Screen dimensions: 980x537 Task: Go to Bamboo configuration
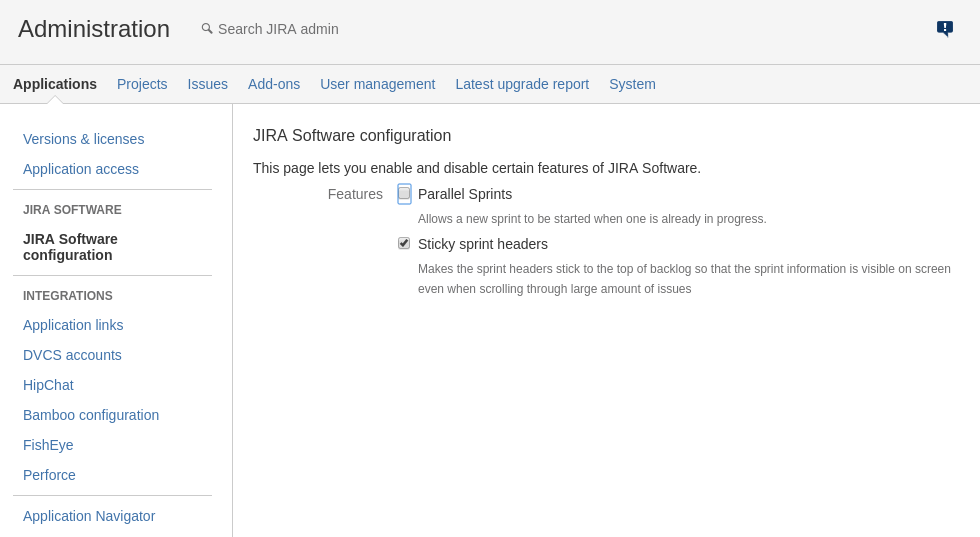91,415
